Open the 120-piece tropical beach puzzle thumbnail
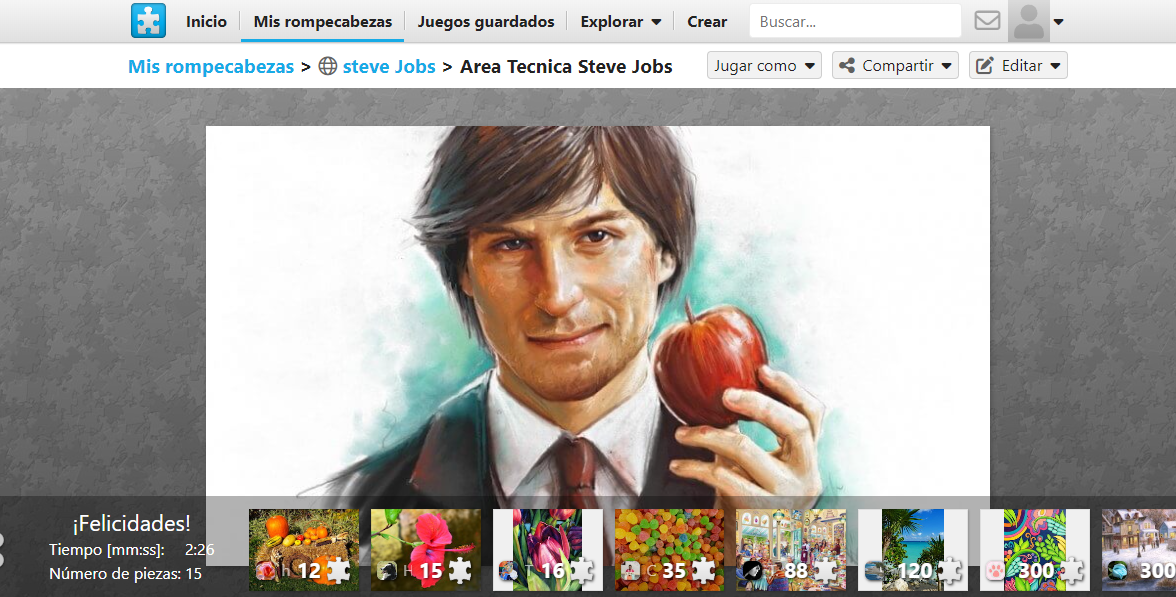This screenshot has height=597, width=1176. click(x=914, y=550)
